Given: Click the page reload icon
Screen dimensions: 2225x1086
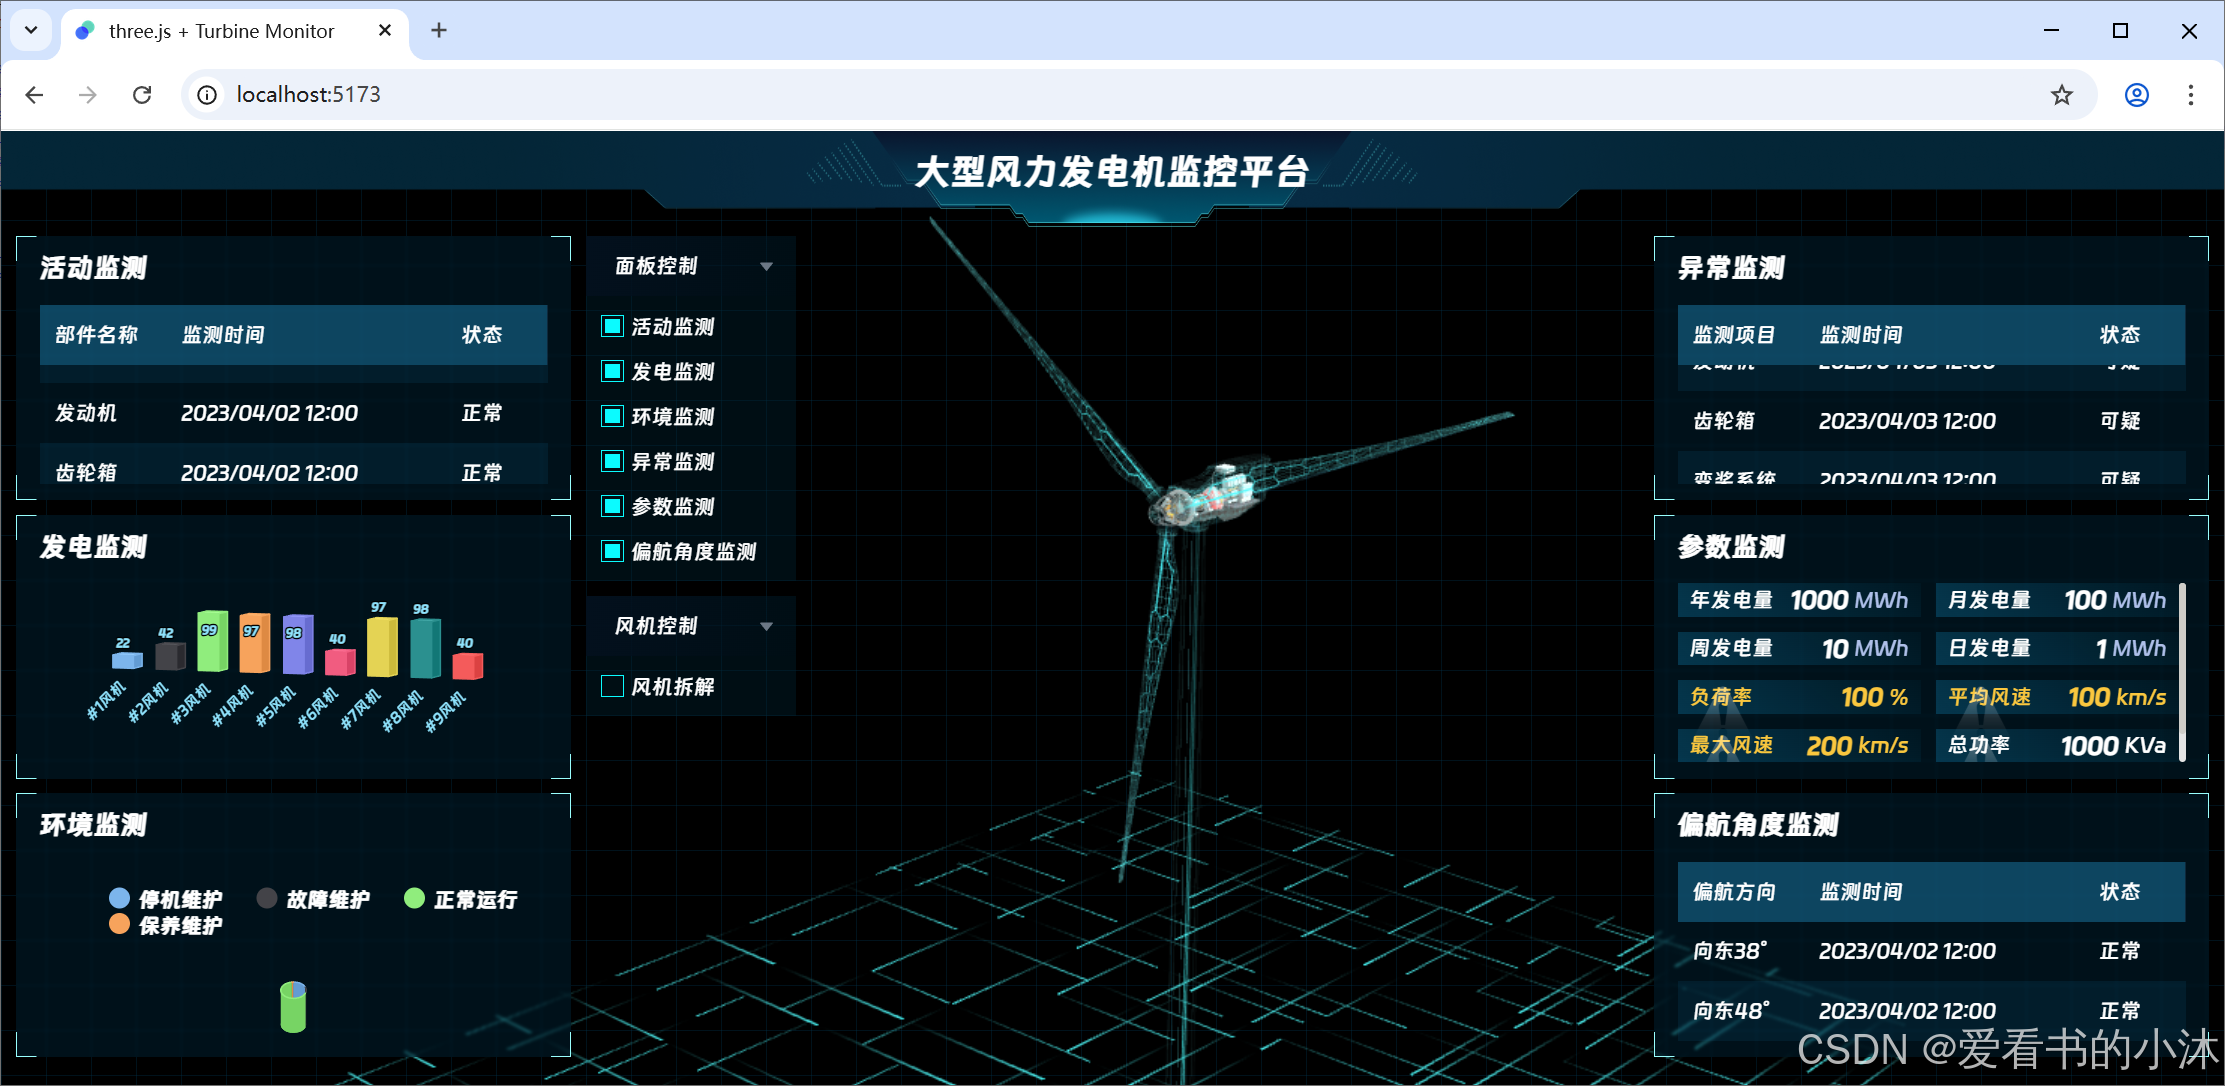Looking at the screenshot, I should point(142,95).
